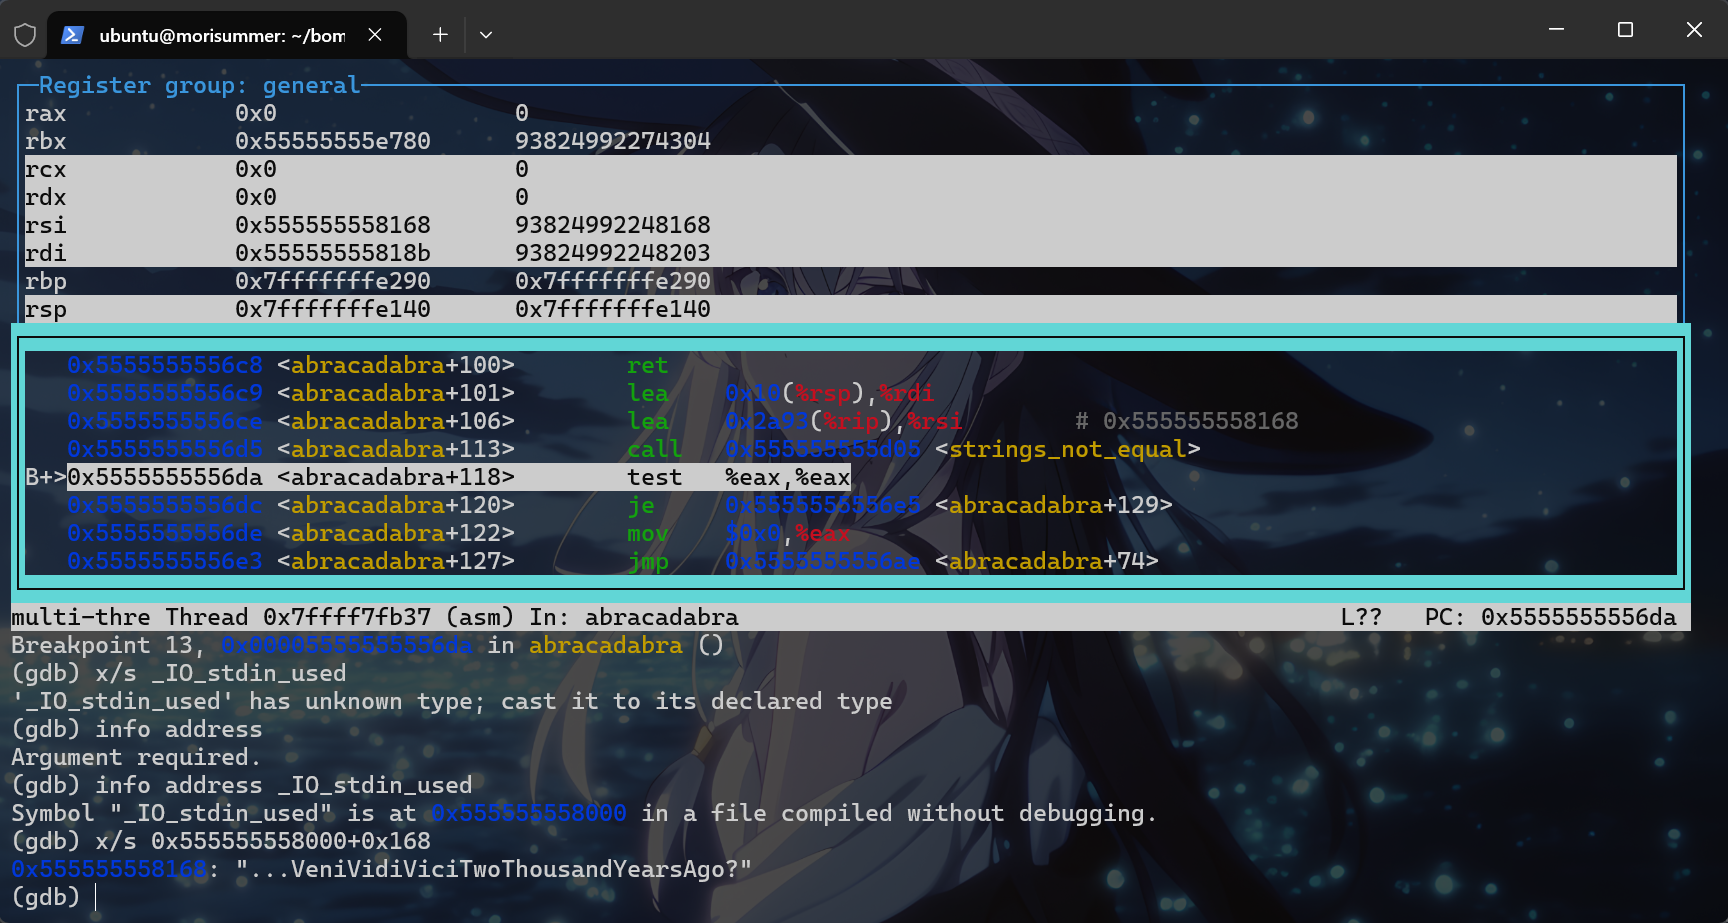Click the PowerShell icon on the tab
1728x923 pixels.
(x=72, y=35)
